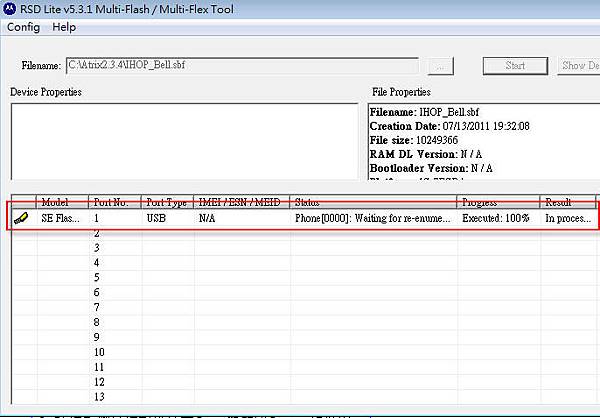Image resolution: width=600 pixels, height=418 pixels.
Task: Click 'Filename: IHOP_Bell.sbf' in File Properties
Action: [x=424, y=112]
